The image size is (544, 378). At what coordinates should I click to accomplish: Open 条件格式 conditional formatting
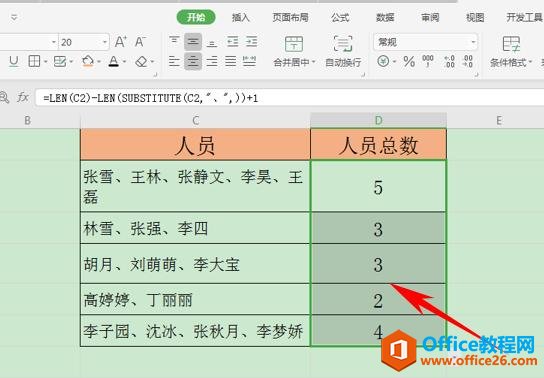(x=510, y=51)
